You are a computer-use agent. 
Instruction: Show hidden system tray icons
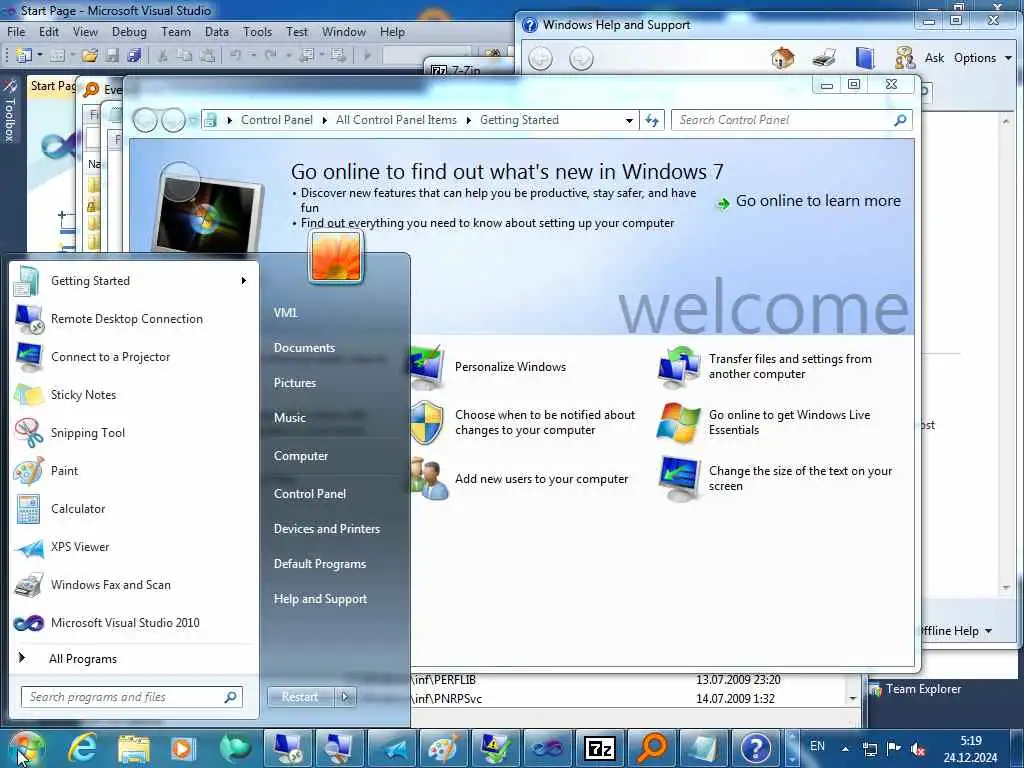click(845, 749)
